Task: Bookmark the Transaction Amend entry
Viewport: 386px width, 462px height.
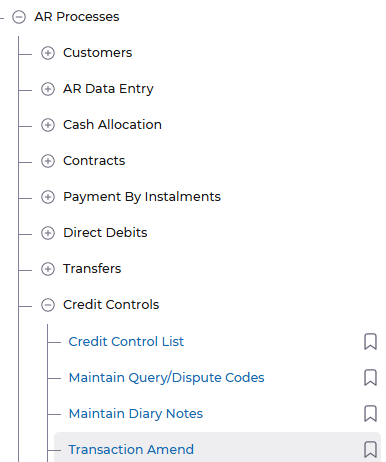Action: pos(370,450)
